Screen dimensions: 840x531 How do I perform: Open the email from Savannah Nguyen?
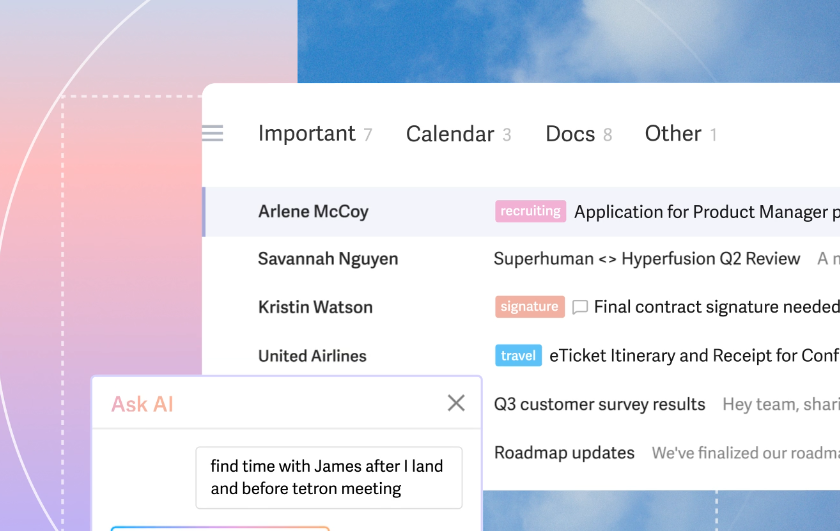(x=521, y=259)
